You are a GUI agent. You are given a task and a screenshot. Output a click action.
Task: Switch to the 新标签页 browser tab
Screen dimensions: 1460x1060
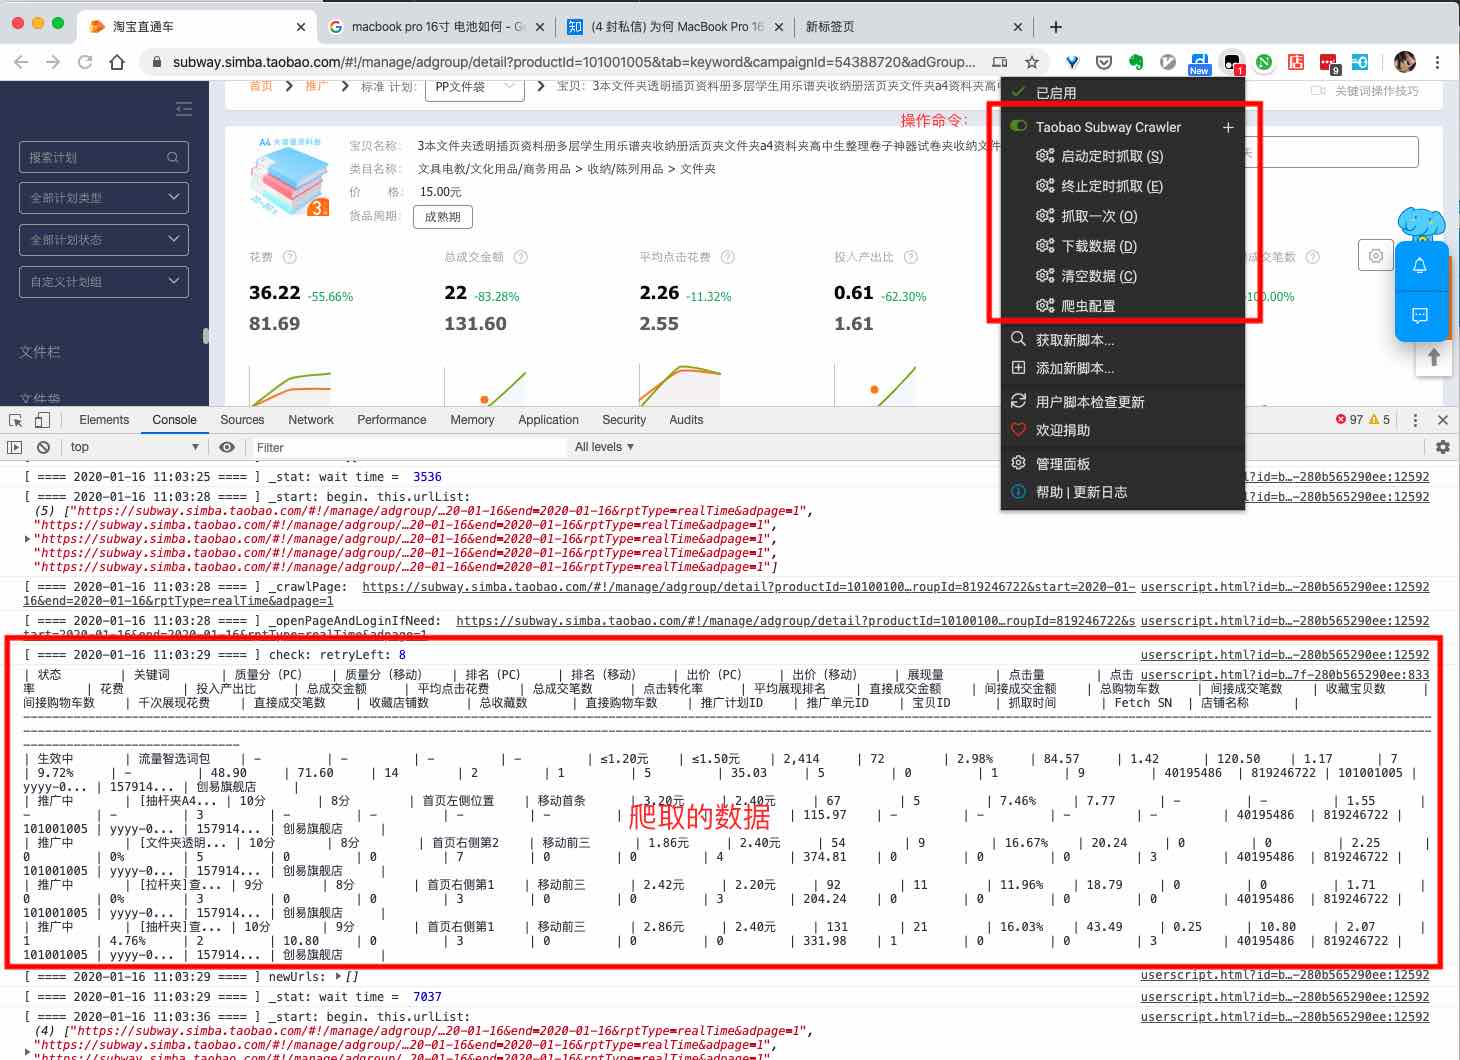click(x=914, y=27)
